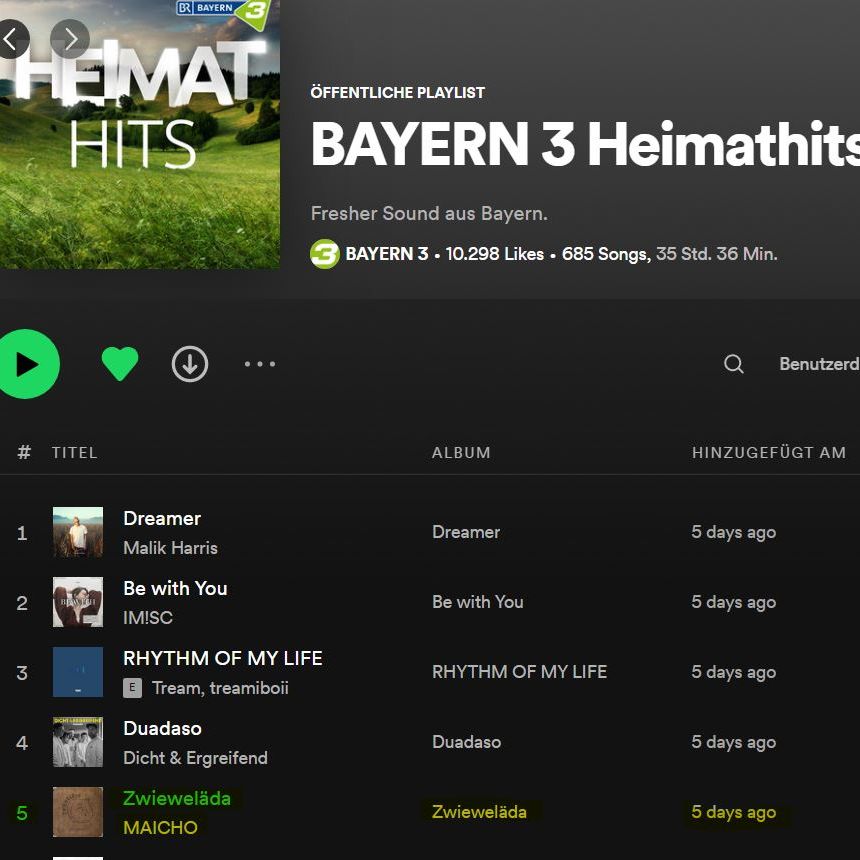Sort by HINZUGEFÜGT AM column header
This screenshot has width=860, height=860.
coord(769,452)
